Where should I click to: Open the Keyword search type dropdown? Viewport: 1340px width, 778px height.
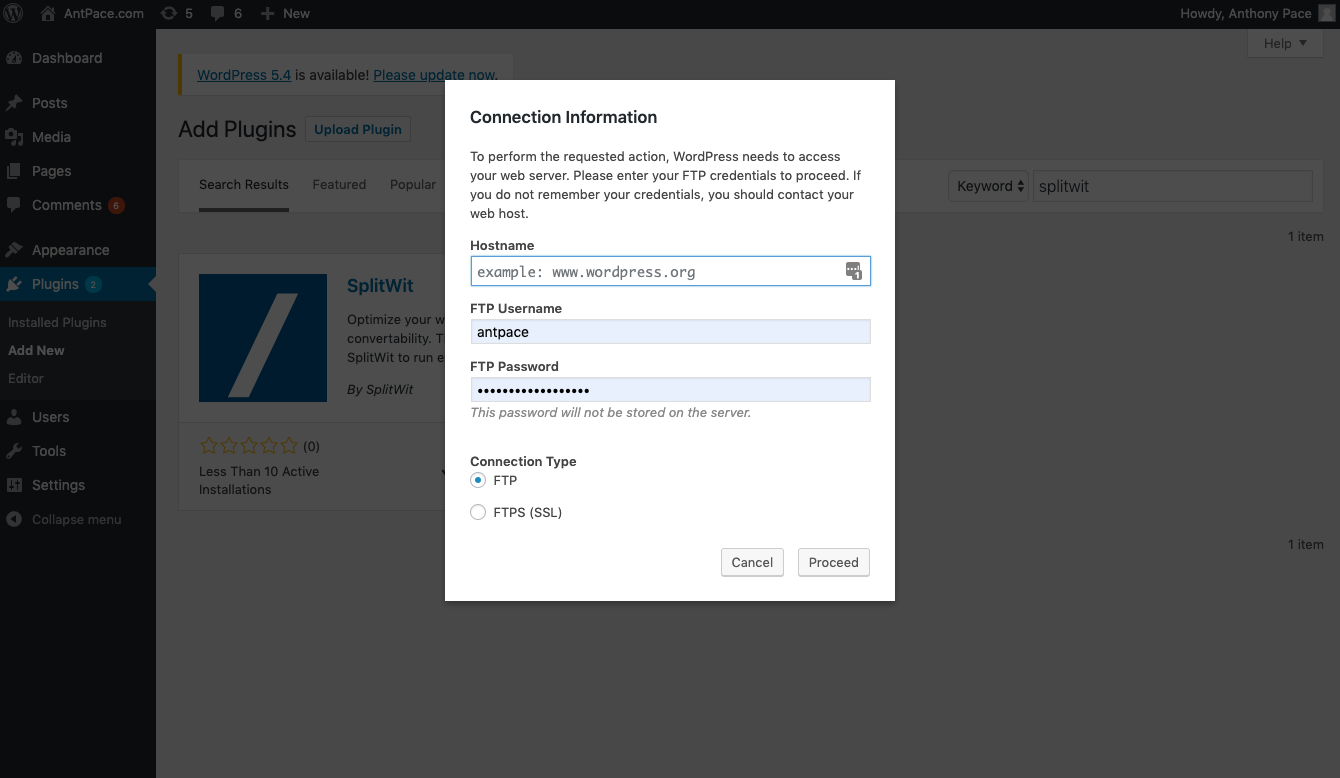988,186
